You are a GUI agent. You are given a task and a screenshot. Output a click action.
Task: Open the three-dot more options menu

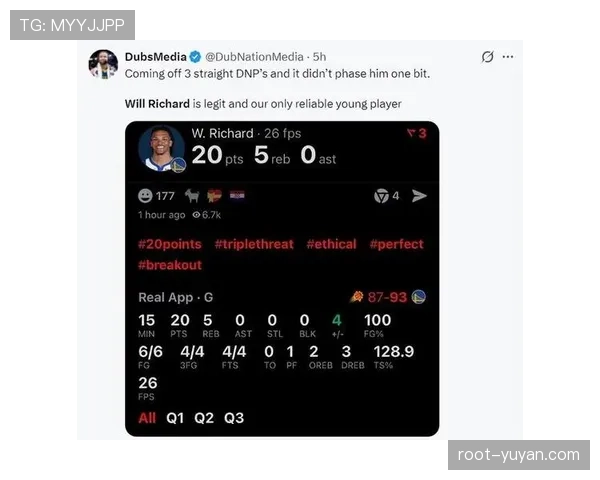click(508, 57)
